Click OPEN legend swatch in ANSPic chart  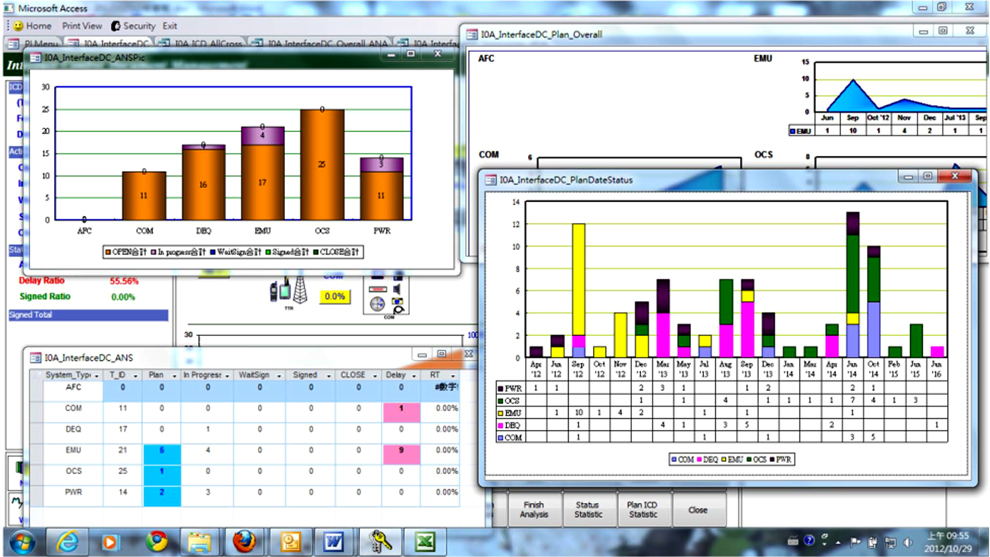[109, 252]
